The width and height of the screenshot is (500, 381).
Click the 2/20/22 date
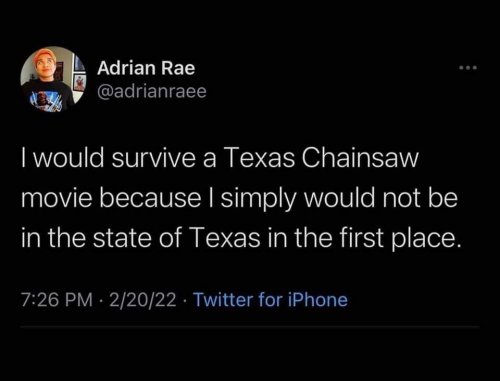[x=142, y=299]
